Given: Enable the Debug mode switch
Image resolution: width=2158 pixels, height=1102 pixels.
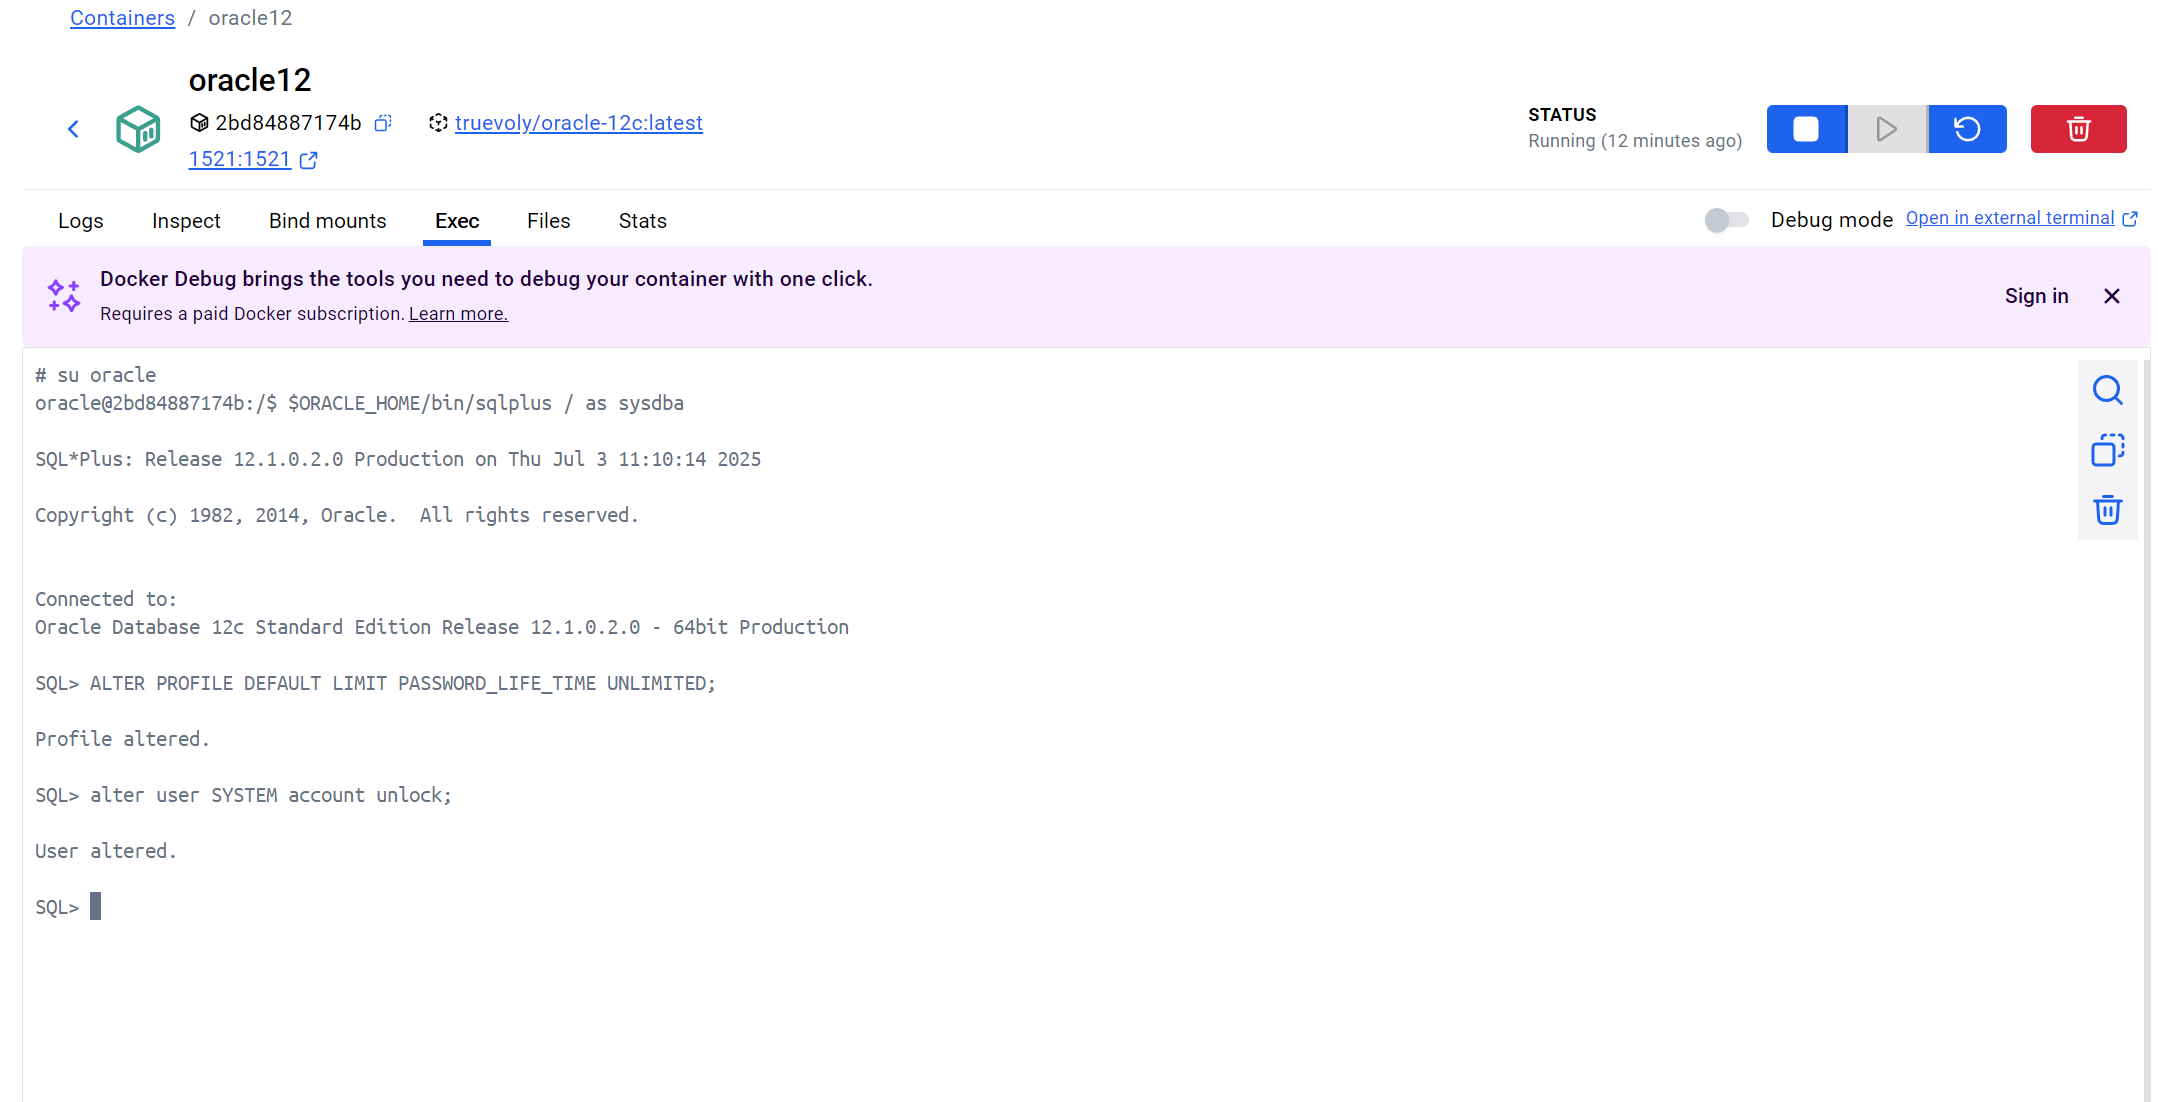Looking at the screenshot, I should tap(1726, 220).
